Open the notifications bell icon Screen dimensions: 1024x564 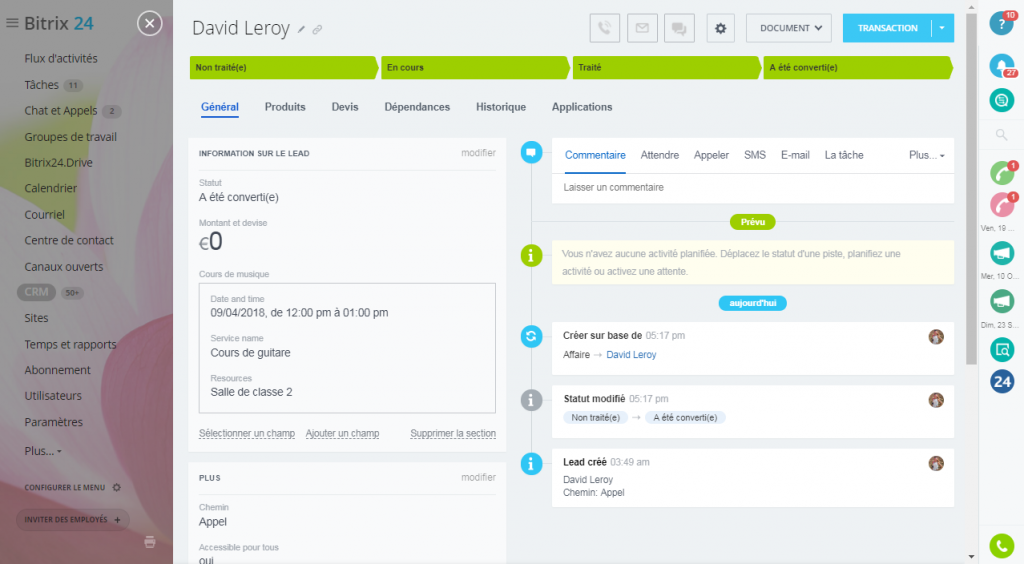[x=1001, y=65]
